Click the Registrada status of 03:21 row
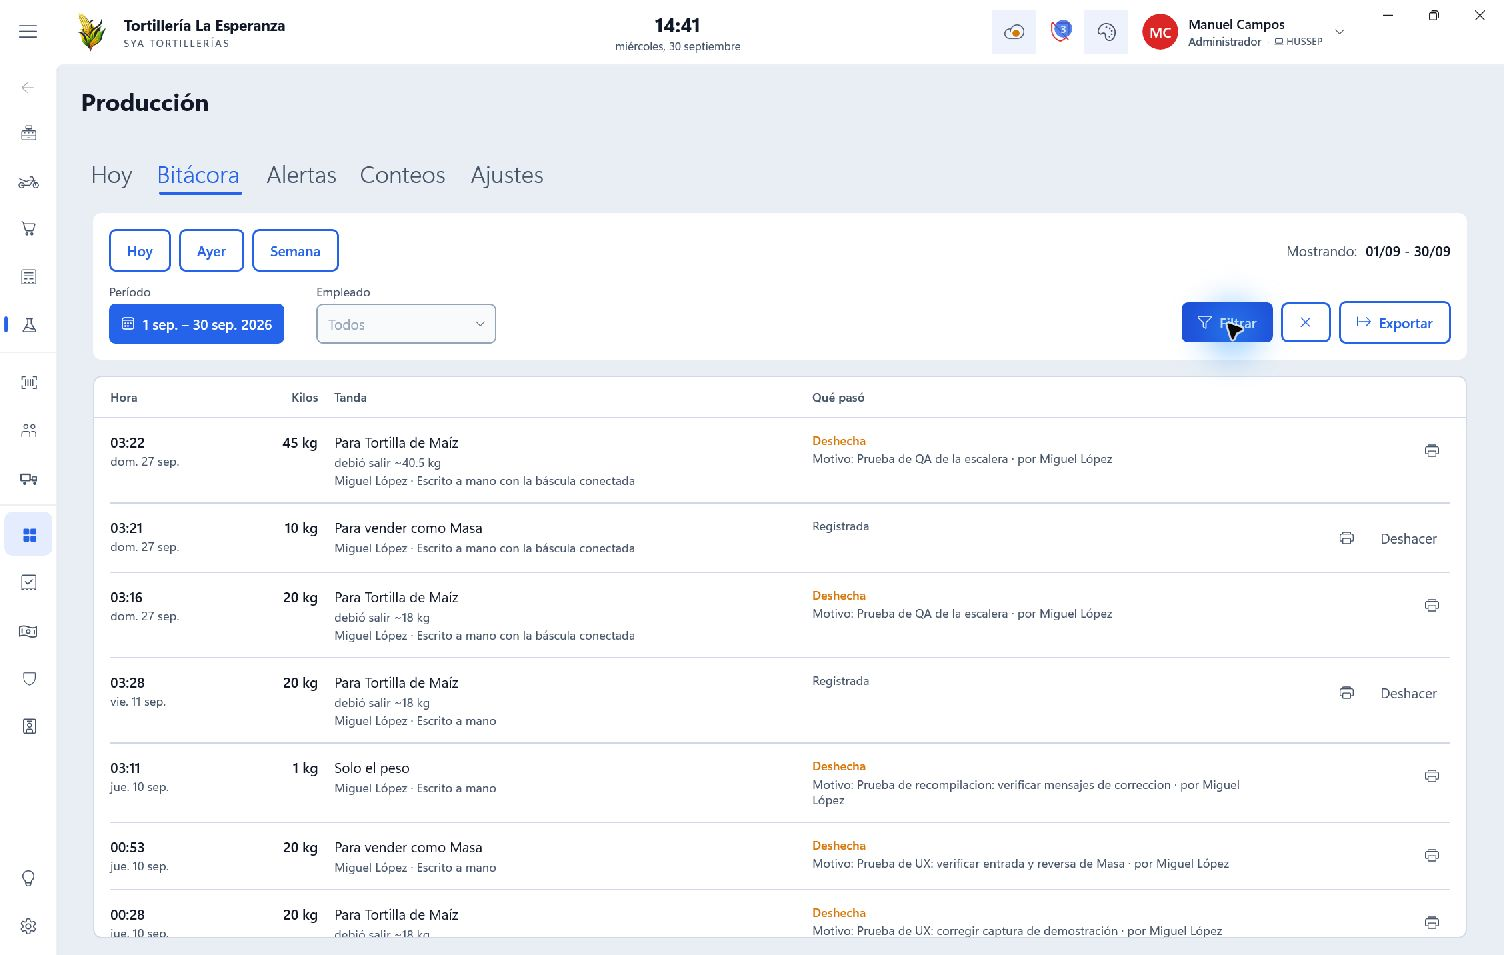 (840, 526)
